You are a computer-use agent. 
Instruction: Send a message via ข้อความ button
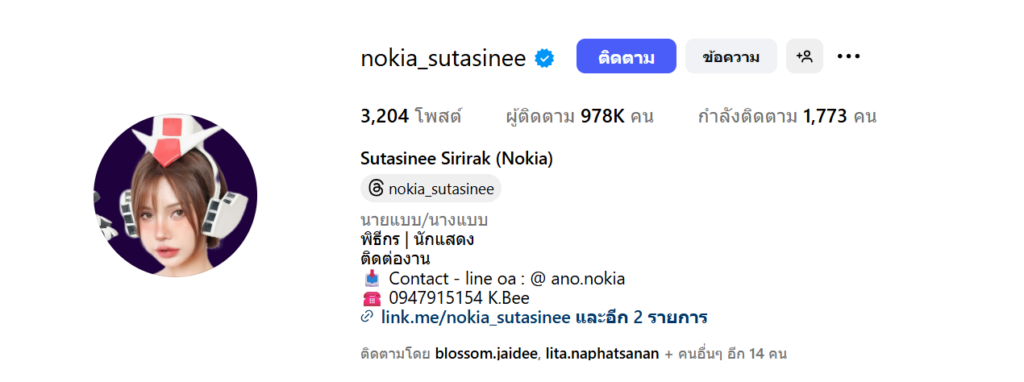(x=731, y=56)
